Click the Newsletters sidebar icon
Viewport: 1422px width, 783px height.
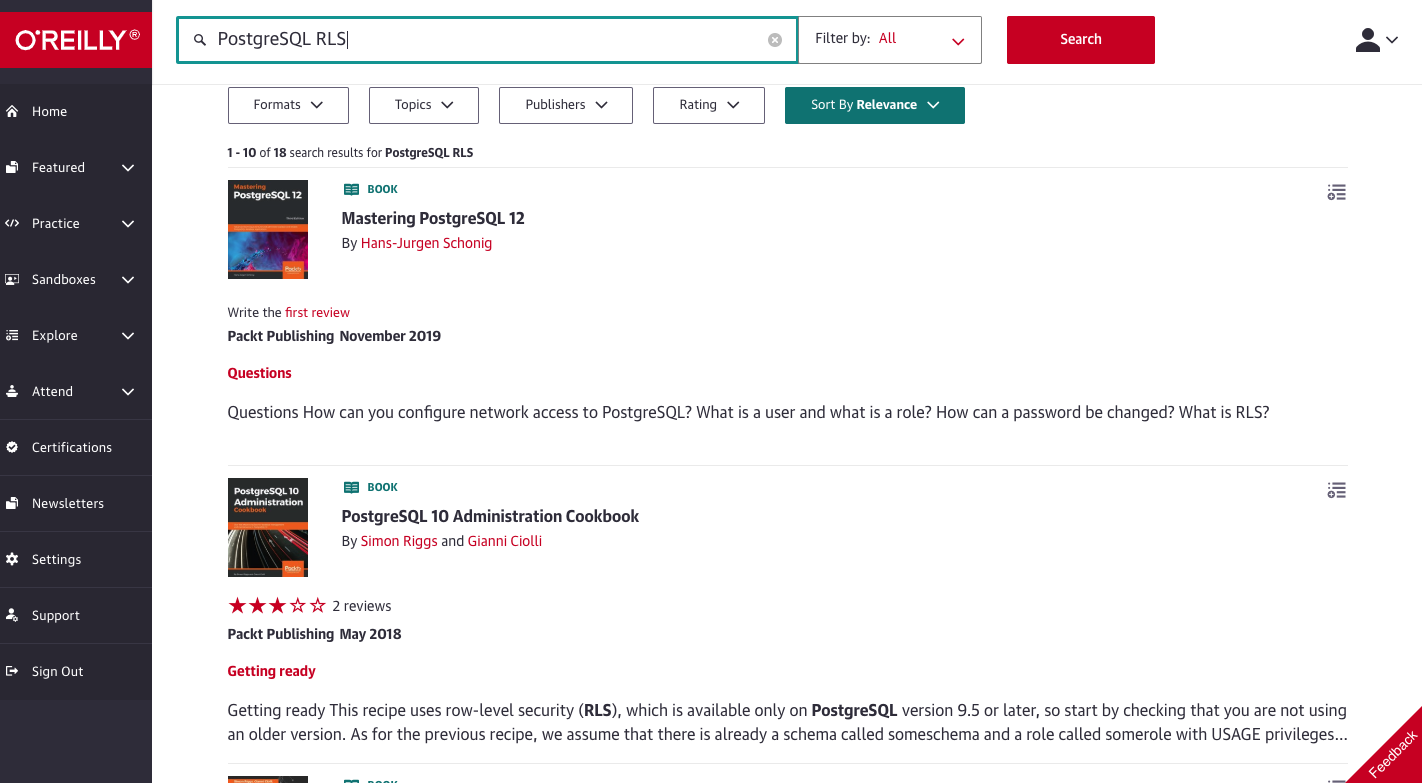(x=12, y=503)
